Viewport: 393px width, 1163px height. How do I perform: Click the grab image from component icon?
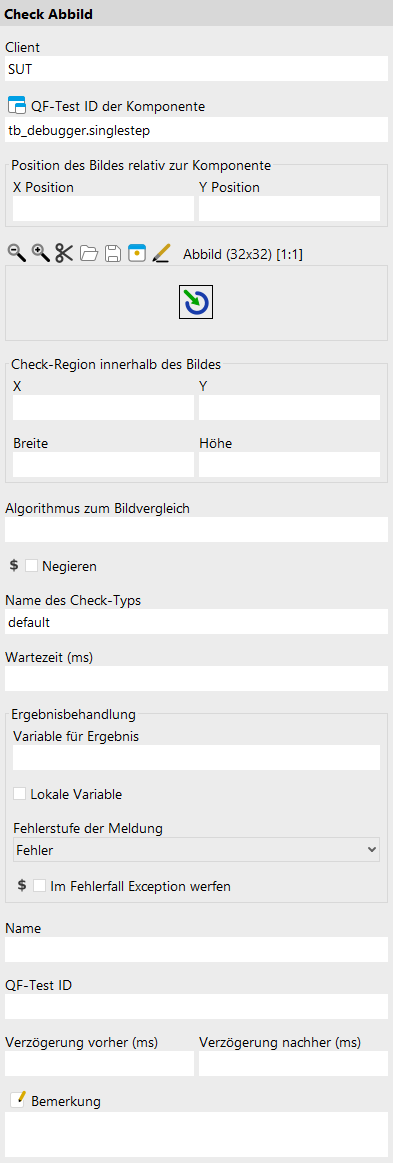pyautogui.click(x=136, y=254)
